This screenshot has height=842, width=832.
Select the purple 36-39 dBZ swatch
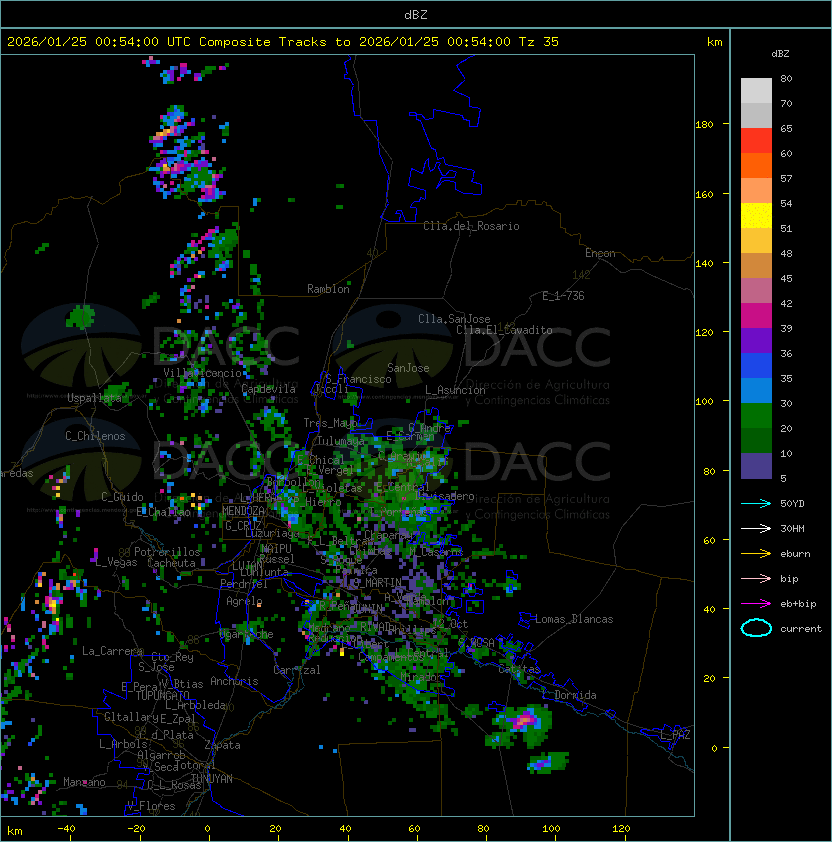click(x=756, y=341)
